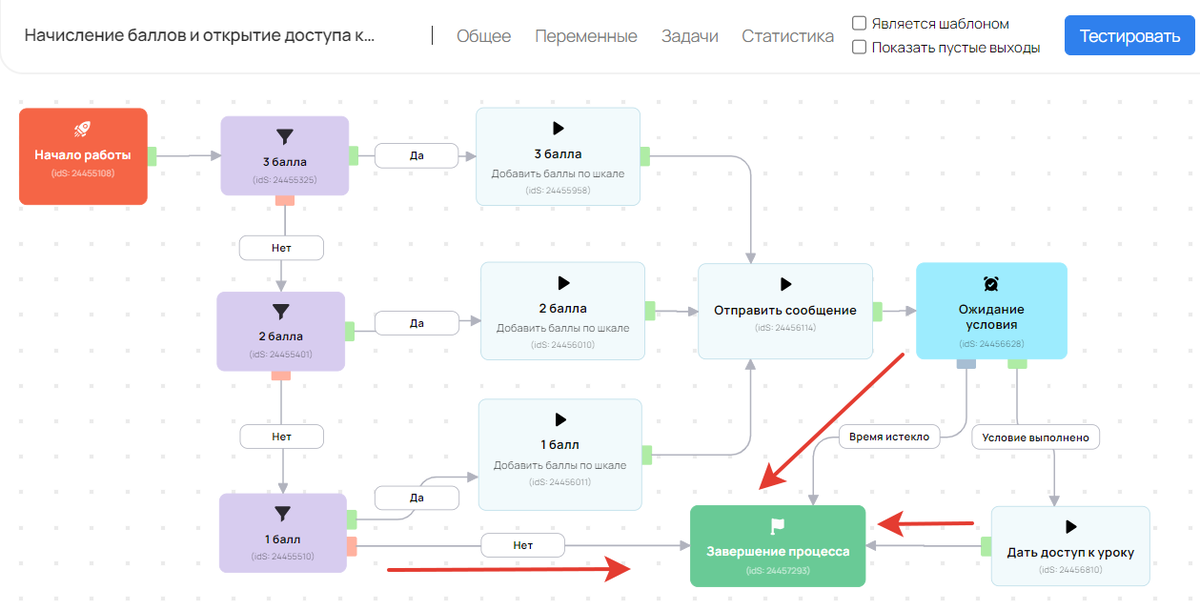Enable the Является шаблоном checkbox
This screenshot has height=610, width=1200.
pyautogui.click(x=859, y=23)
